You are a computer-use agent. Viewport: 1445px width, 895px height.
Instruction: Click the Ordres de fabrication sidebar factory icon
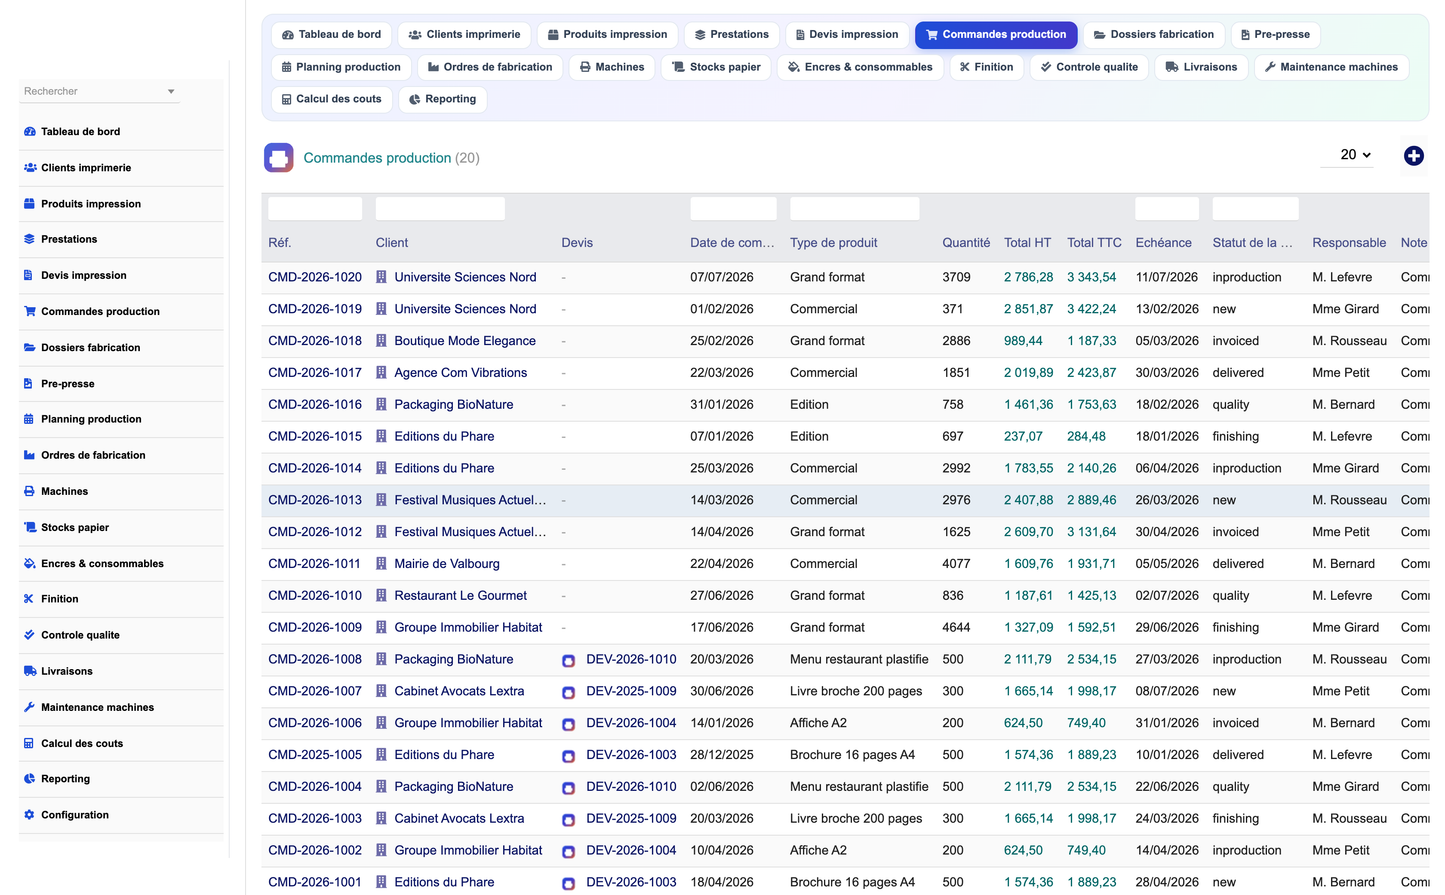(30, 456)
